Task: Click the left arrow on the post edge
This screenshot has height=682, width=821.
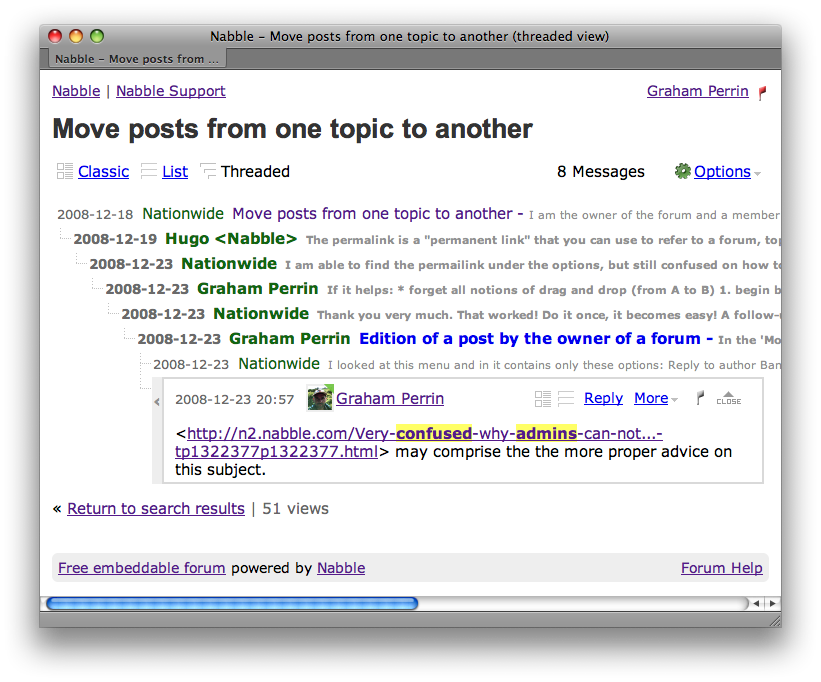Action: 157,402
